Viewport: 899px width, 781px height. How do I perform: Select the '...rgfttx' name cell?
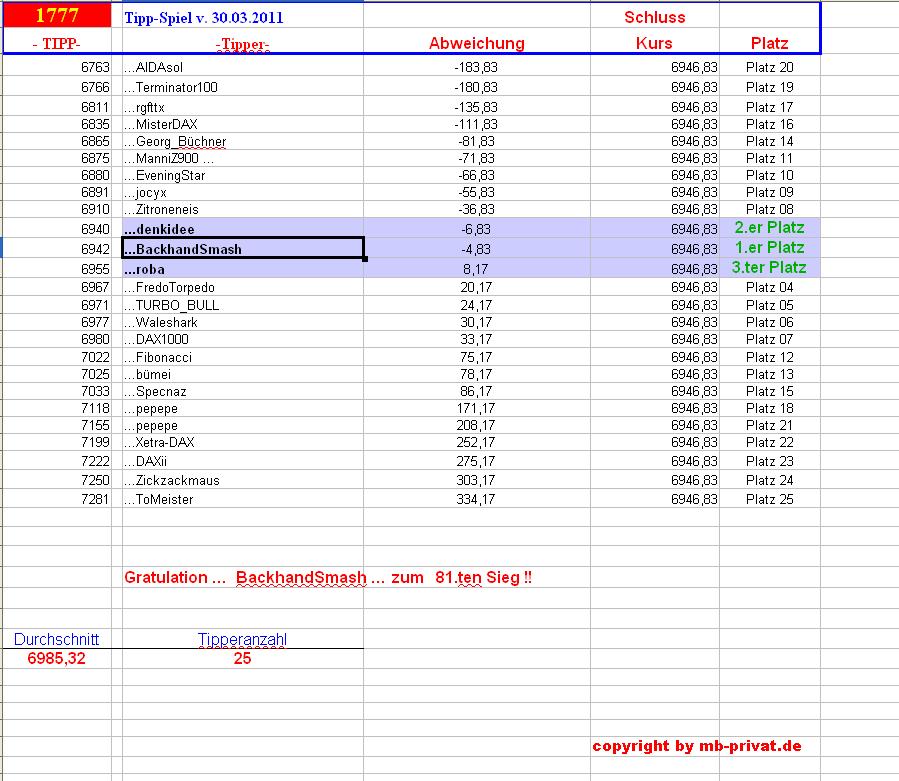pos(243,107)
